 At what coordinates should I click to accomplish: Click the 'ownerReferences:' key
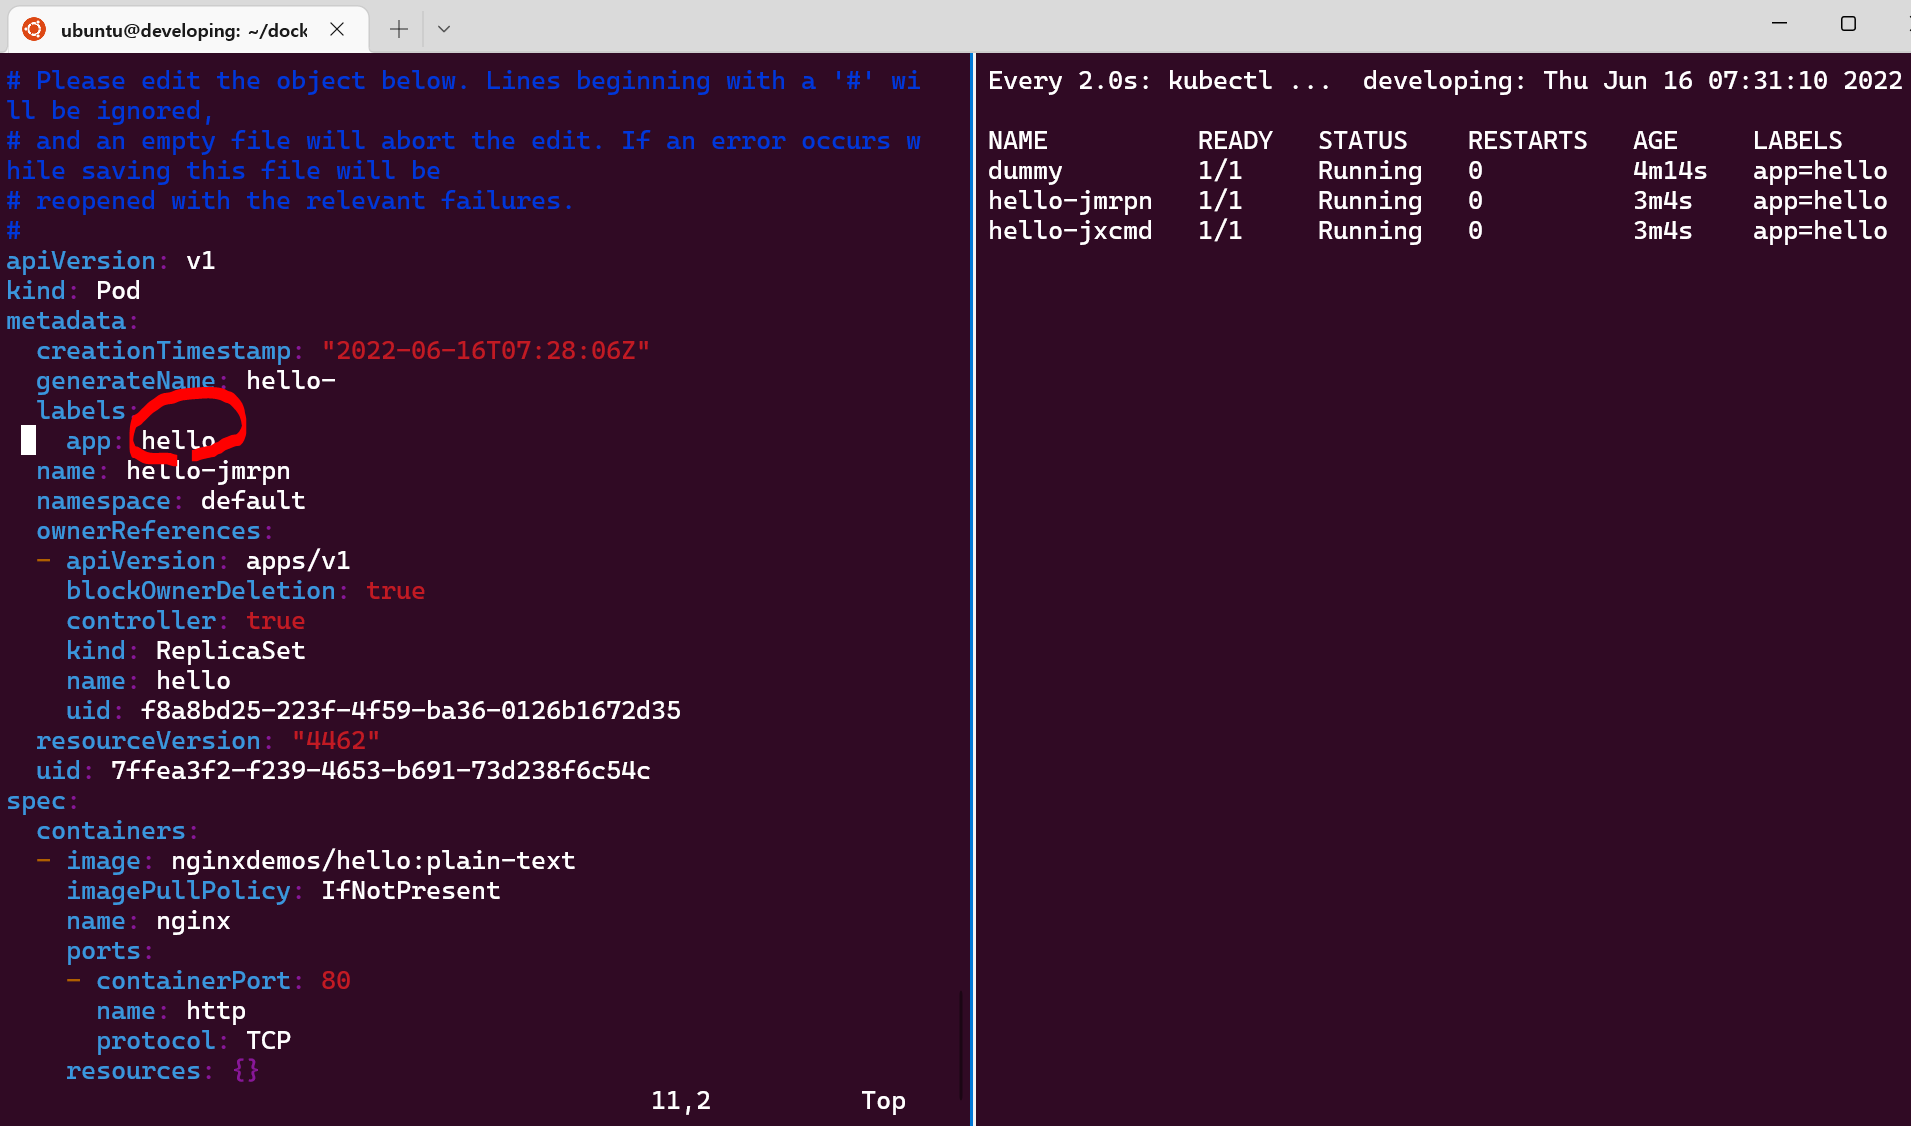tap(155, 531)
